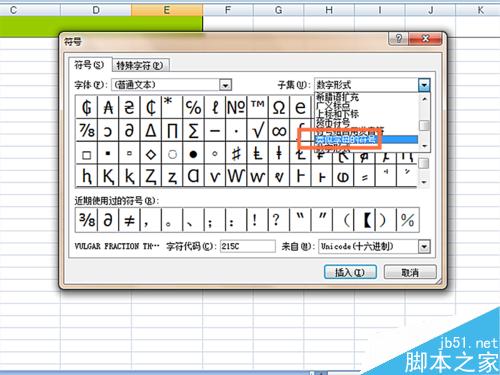The height and width of the screenshot is (375, 500).
Task: Pick the hryvnia sign ₴ in symbol grid
Action: (129, 107)
